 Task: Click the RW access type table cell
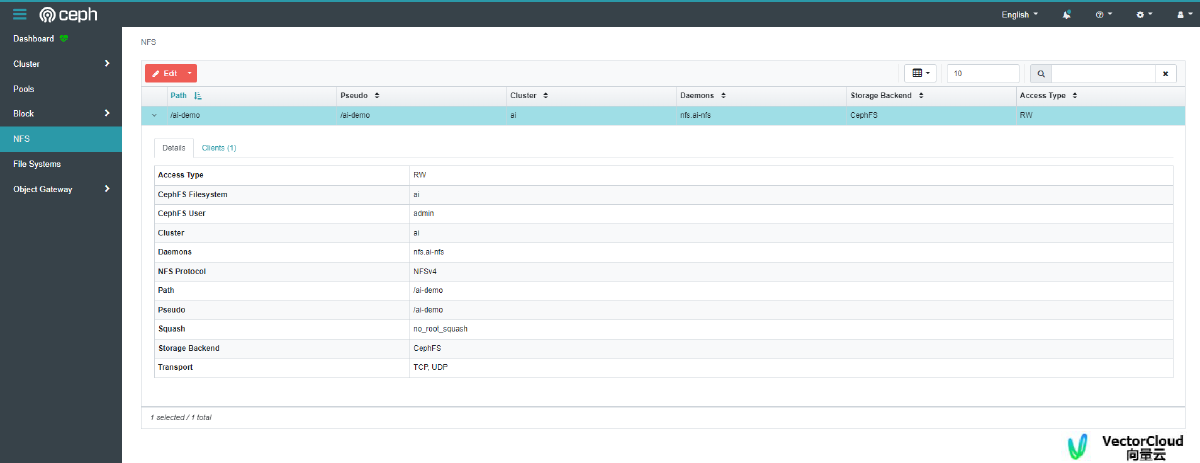1100,115
